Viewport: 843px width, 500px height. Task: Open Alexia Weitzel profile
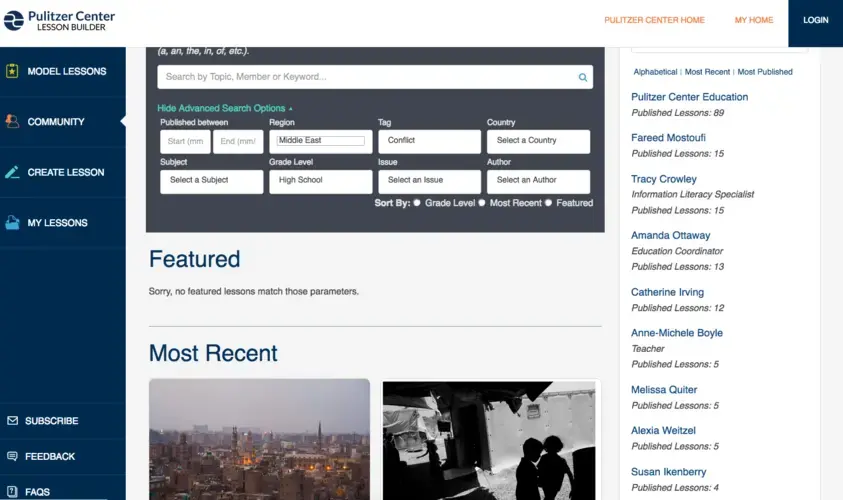tap(663, 430)
